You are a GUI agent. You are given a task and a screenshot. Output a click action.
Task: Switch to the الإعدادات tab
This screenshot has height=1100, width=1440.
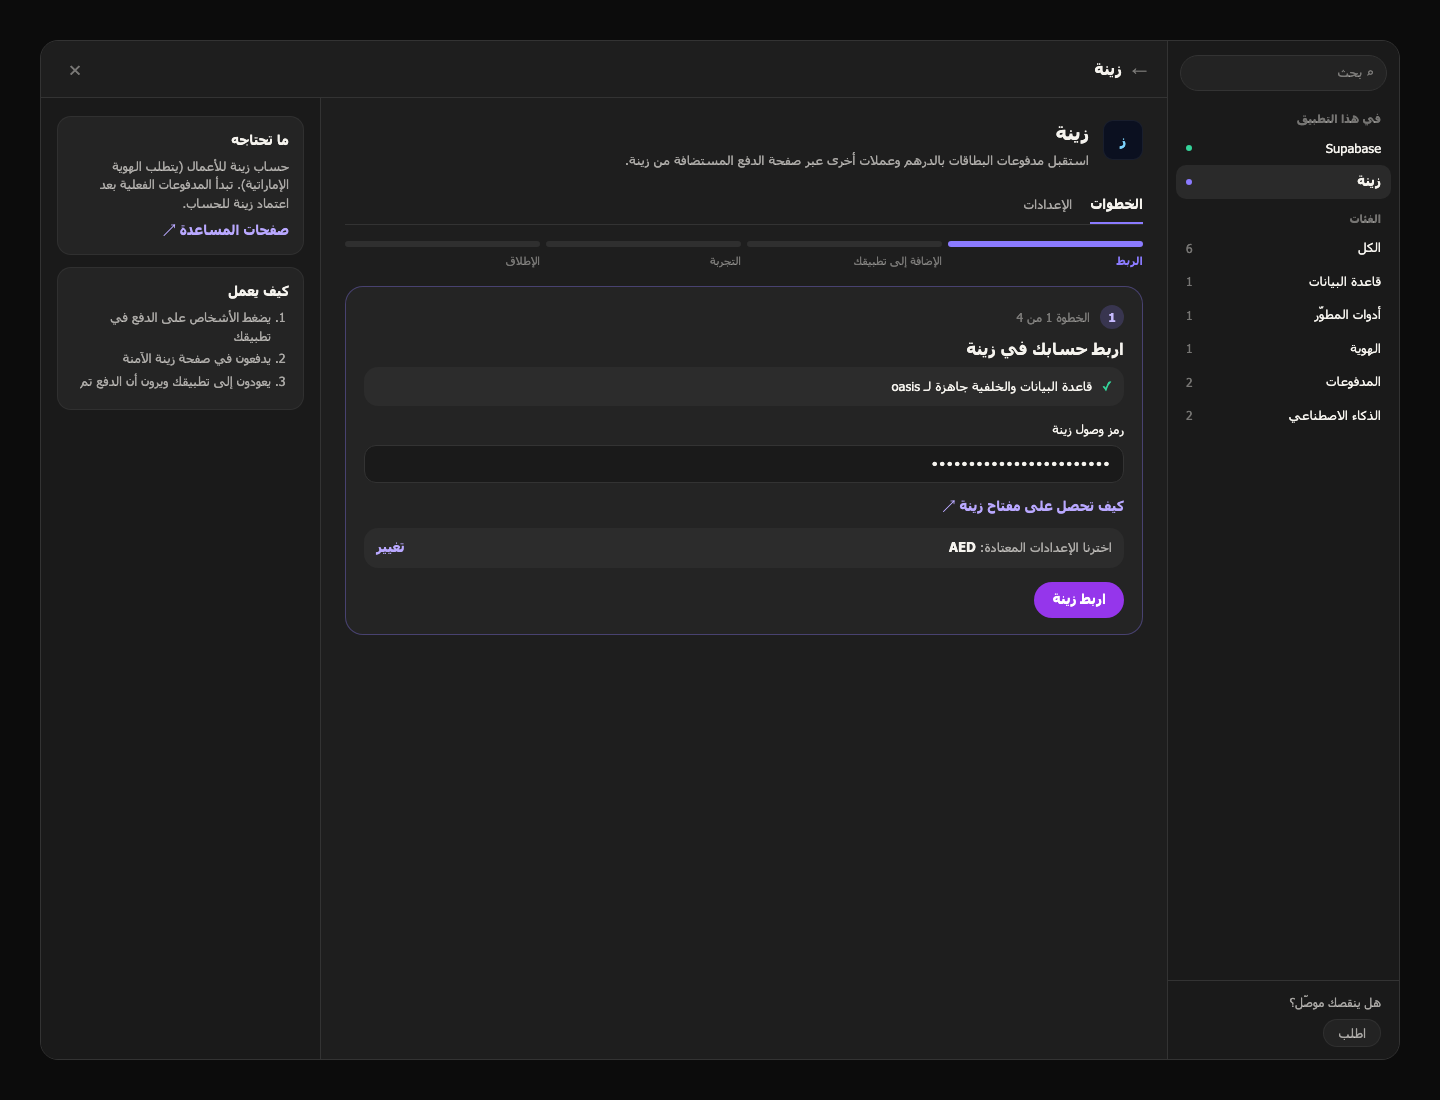pos(1047,204)
